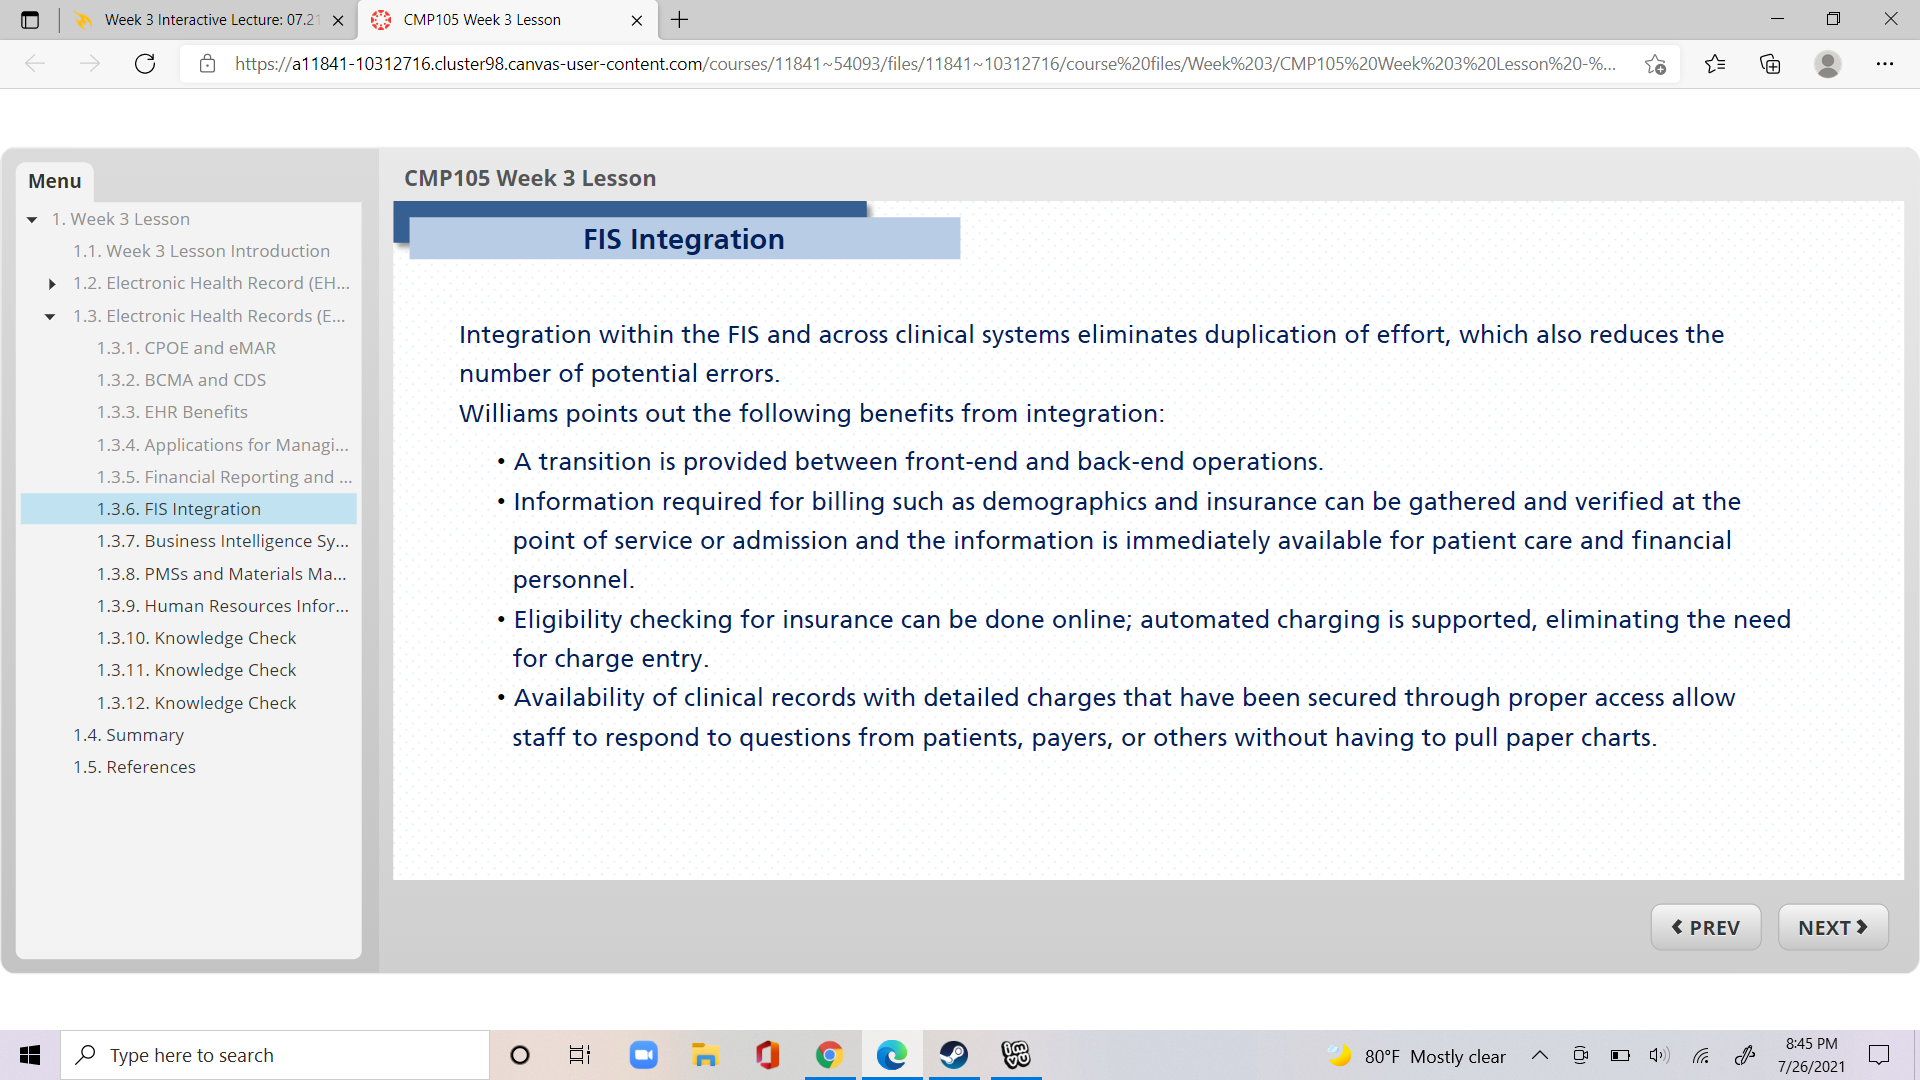
Task: Add this page to favorites
Action: coord(1655,64)
